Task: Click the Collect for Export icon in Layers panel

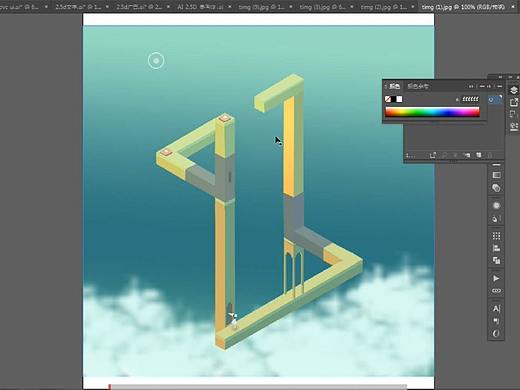Action: (433, 155)
